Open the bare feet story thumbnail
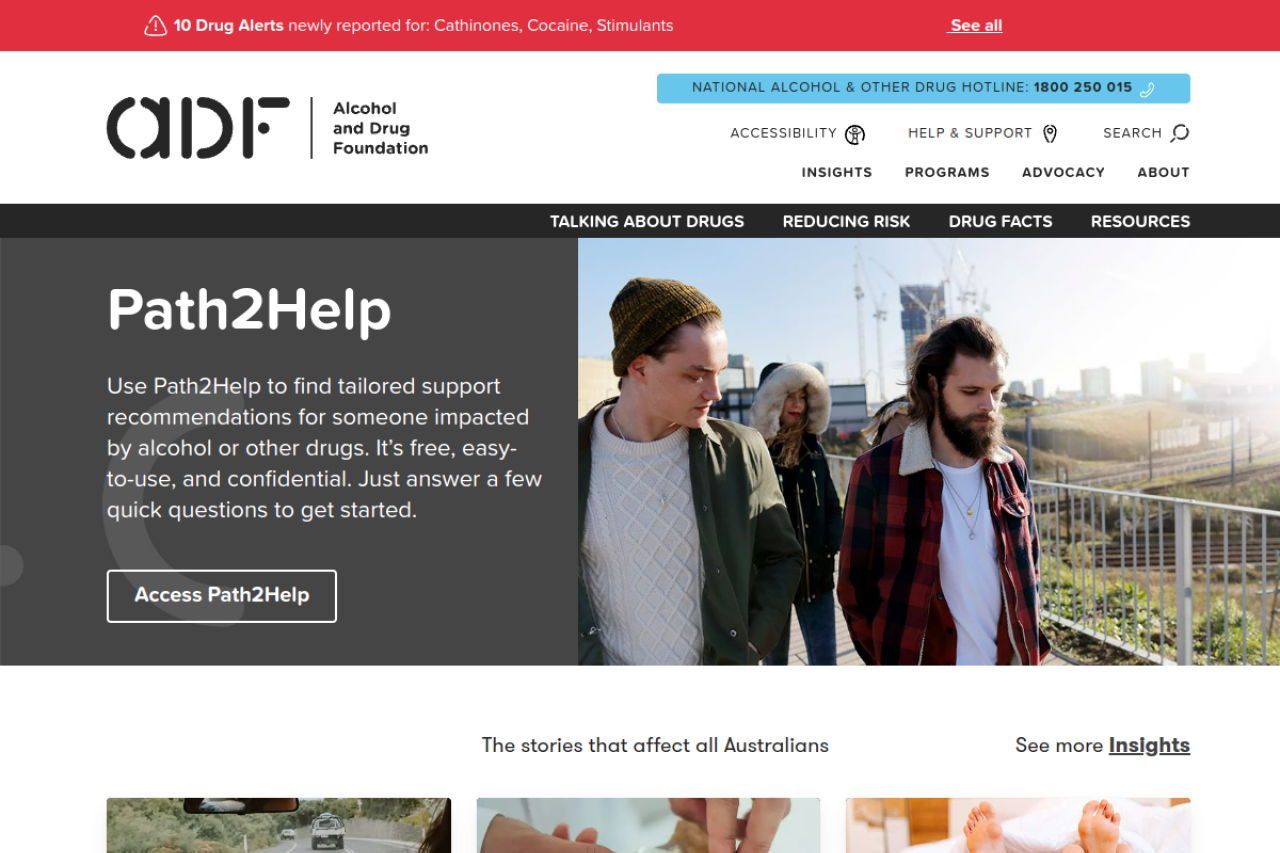Image resolution: width=1280 pixels, height=853 pixels. [1018, 825]
